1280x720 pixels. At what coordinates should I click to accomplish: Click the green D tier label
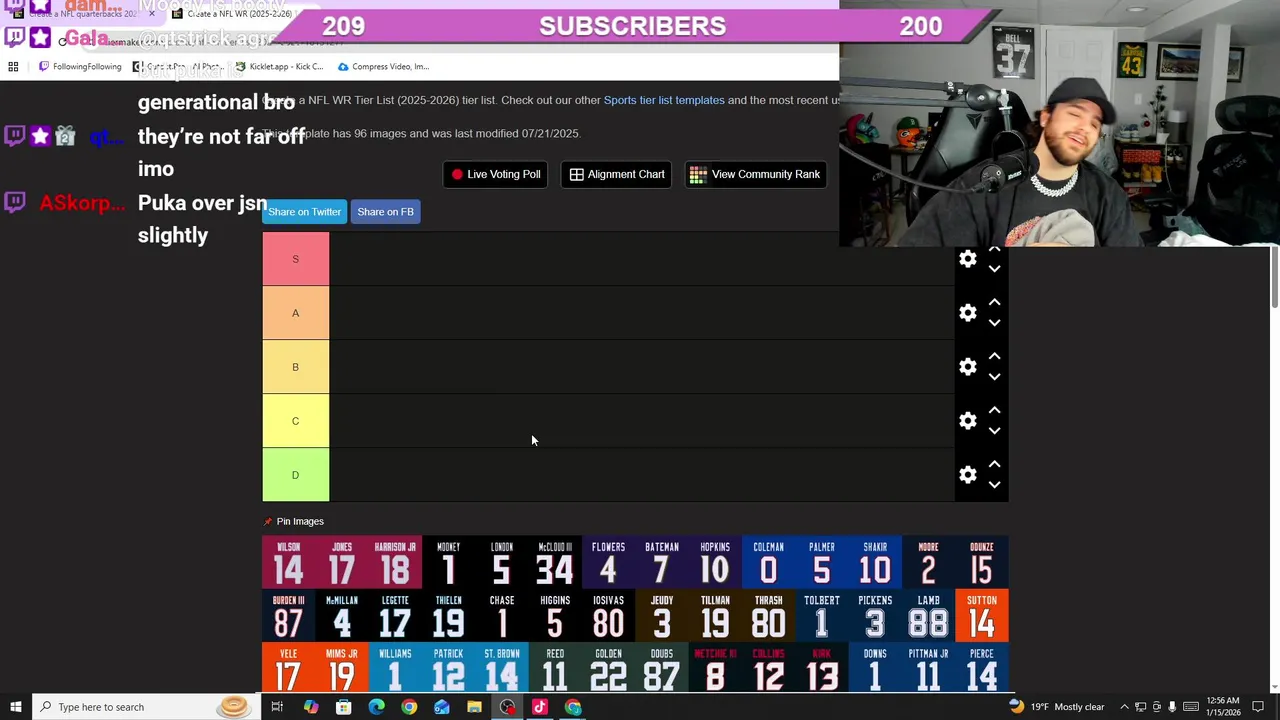pyautogui.click(x=295, y=475)
